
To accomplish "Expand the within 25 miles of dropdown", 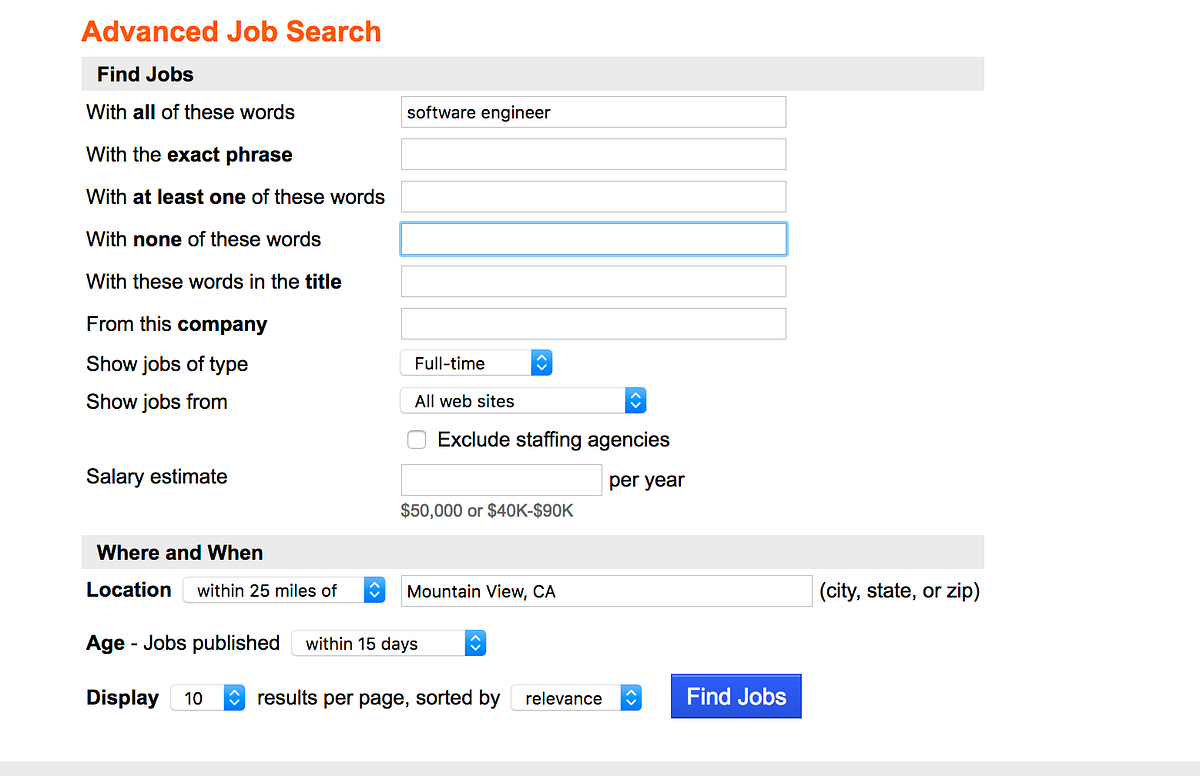I will coord(284,591).
